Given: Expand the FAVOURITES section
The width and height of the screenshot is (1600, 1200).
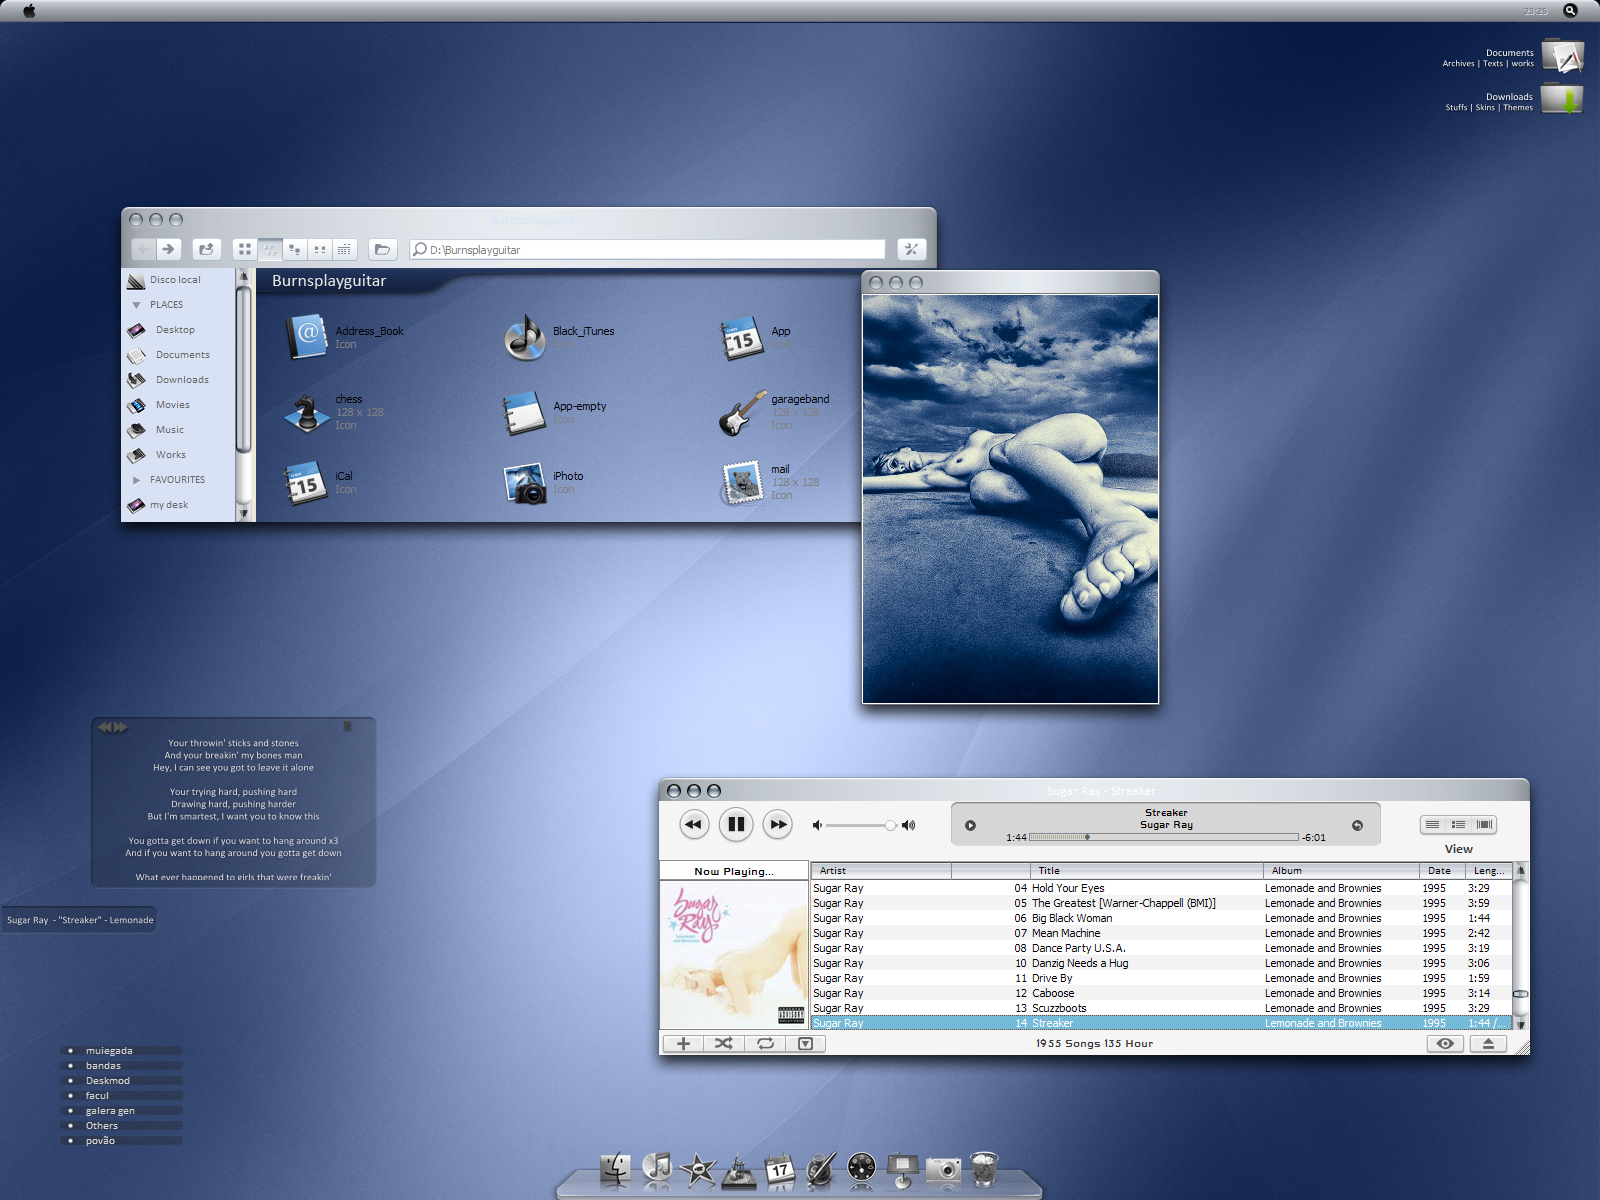Looking at the screenshot, I should pos(136,480).
